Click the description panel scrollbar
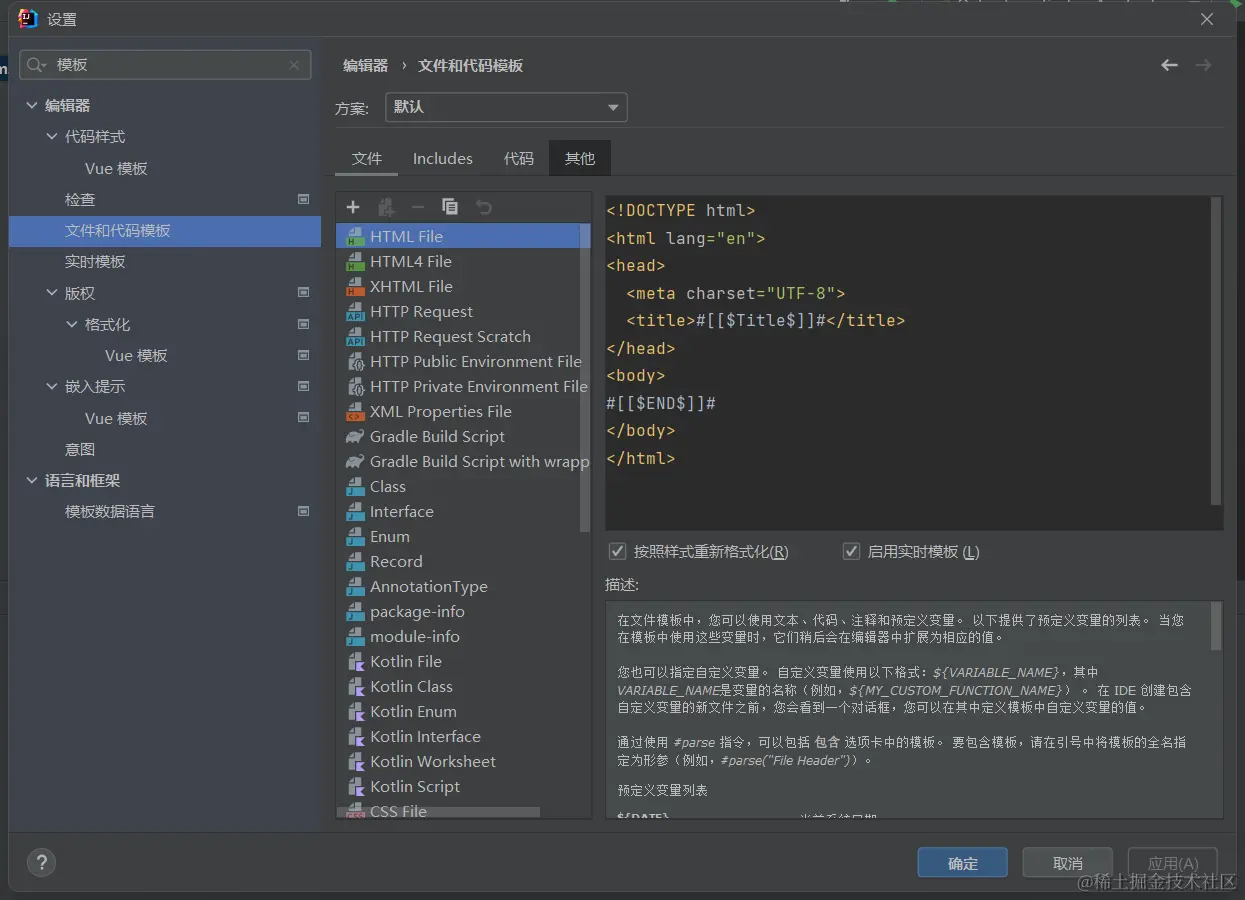This screenshot has height=900, width=1245. [x=1216, y=626]
